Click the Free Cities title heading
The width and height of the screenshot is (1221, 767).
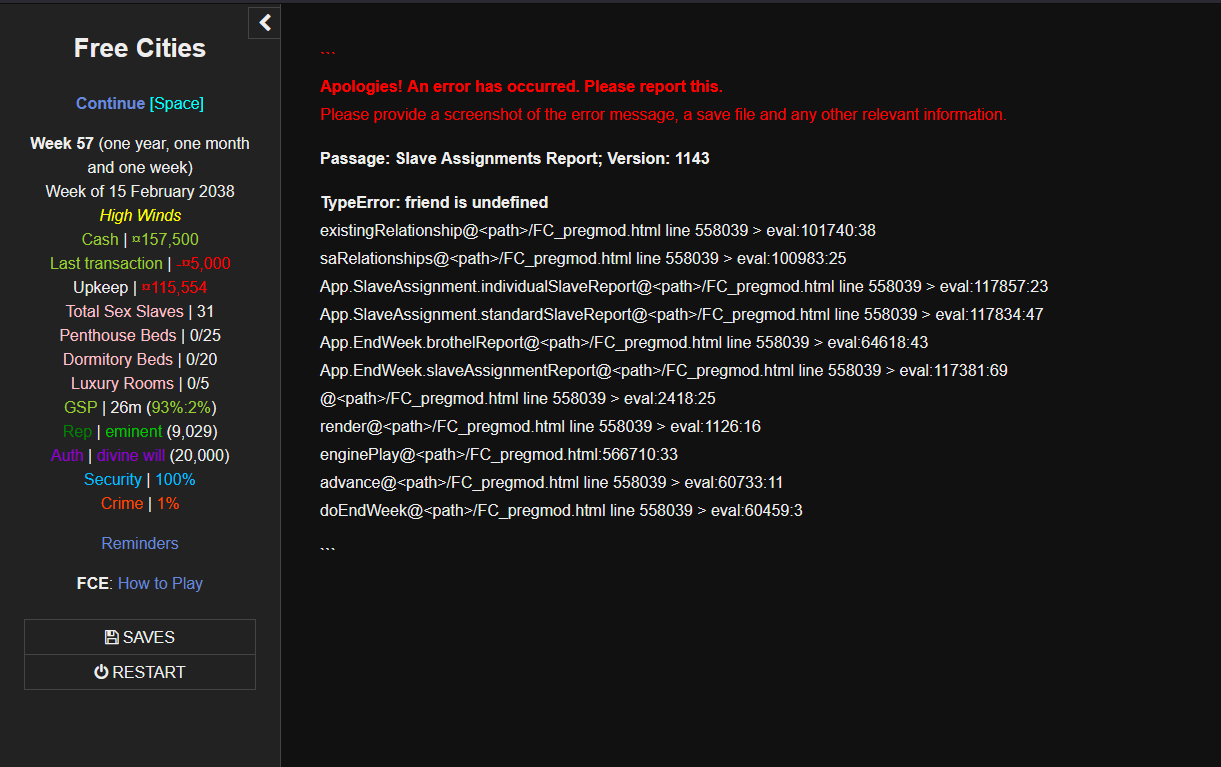pyautogui.click(x=140, y=48)
